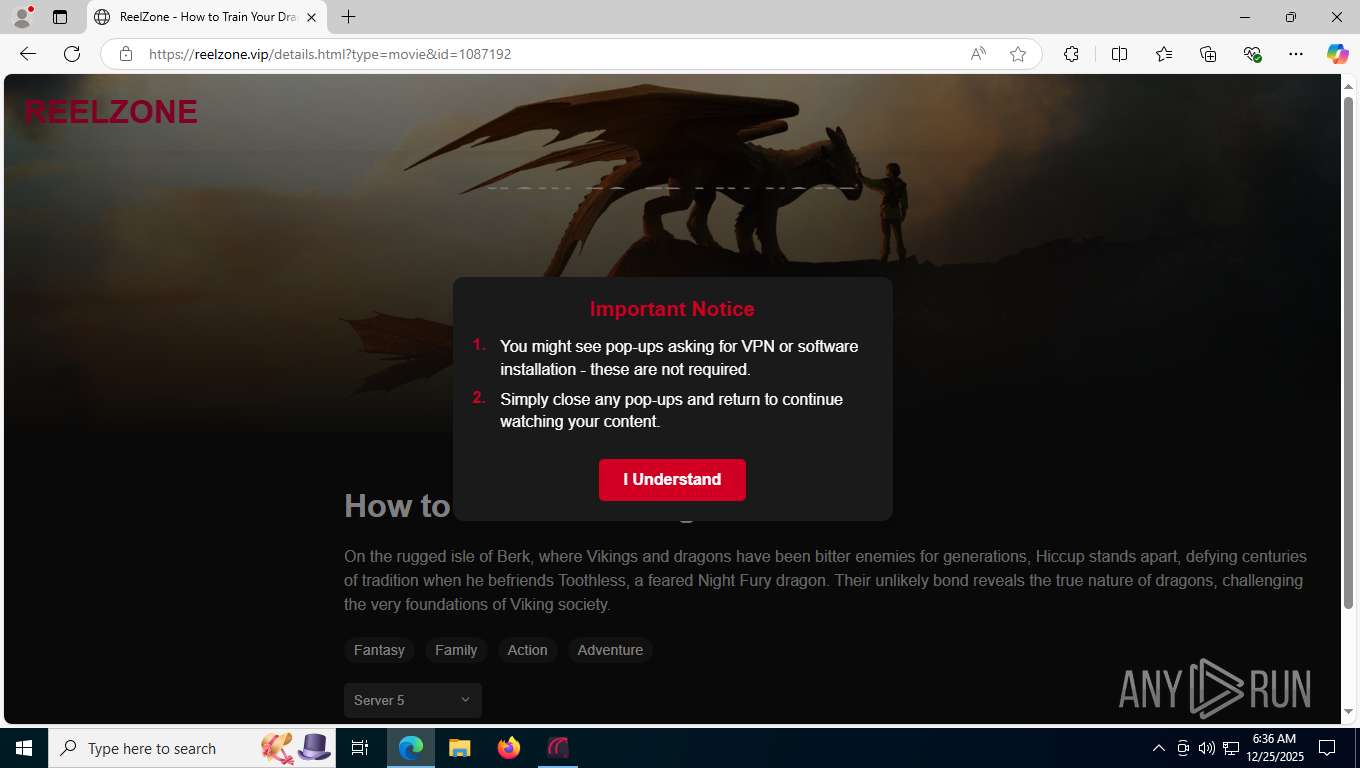Open tab actions menu
The width and height of the screenshot is (1360, 768).
tap(60, 17)
